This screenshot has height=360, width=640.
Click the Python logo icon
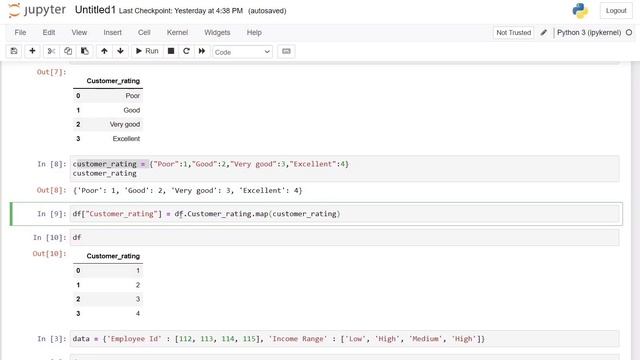pyautogui.click(x=580, y=11)
